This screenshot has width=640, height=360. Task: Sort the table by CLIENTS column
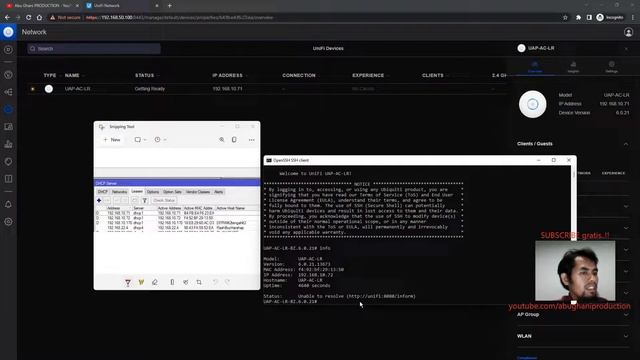point(433,76)
